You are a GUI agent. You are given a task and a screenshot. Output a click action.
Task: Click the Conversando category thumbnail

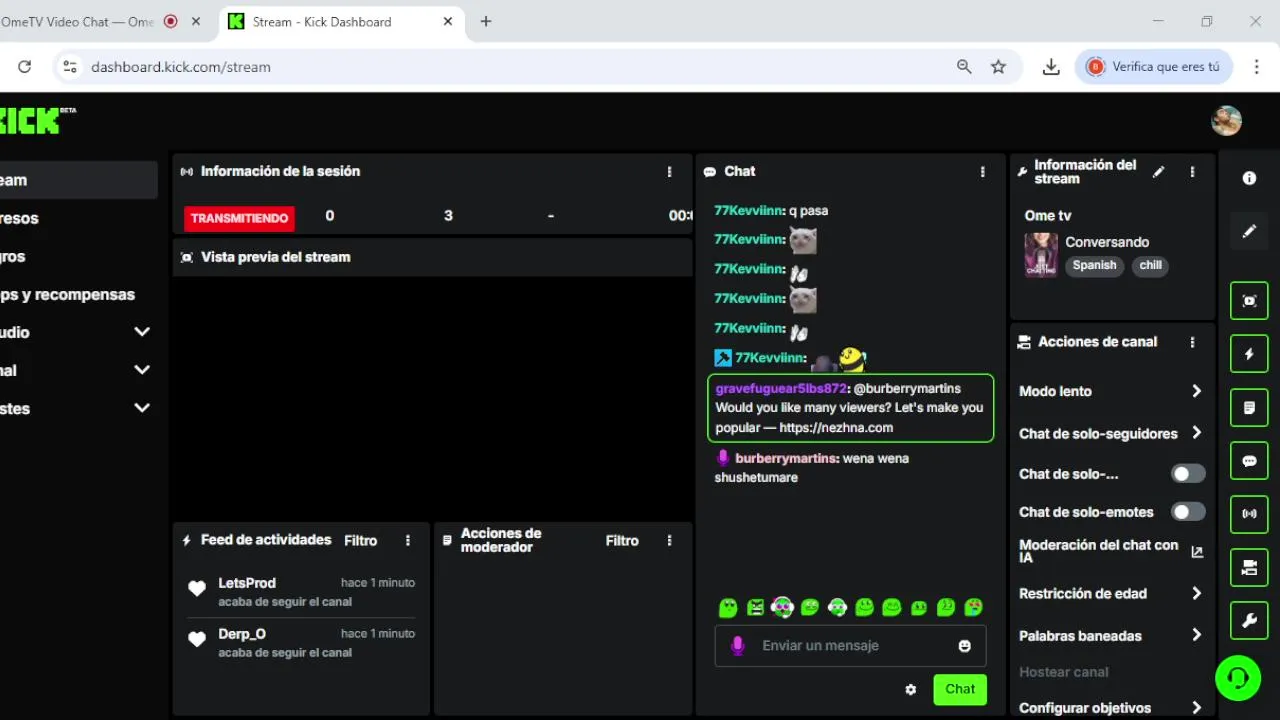click(x=1041, y=254)
